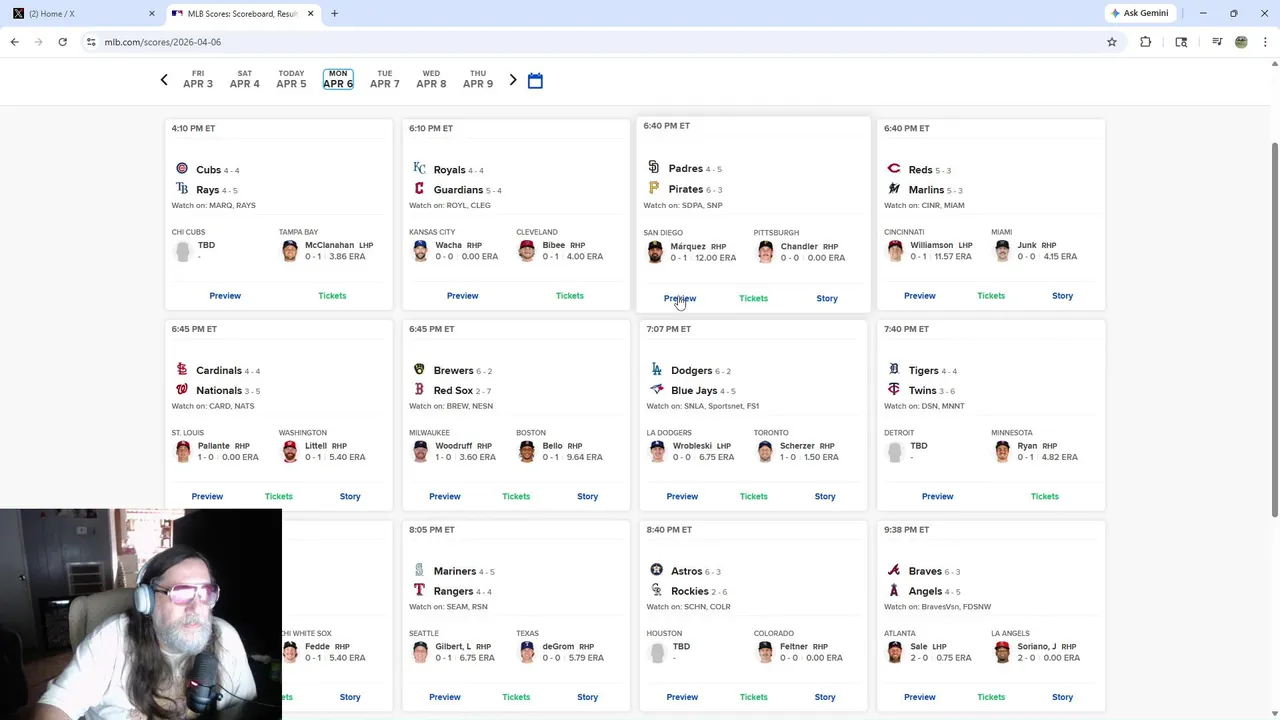Click the Dodgers team logo
Image resolution: width=1280 pixels, height=720 pixels.
click(657, 370)
